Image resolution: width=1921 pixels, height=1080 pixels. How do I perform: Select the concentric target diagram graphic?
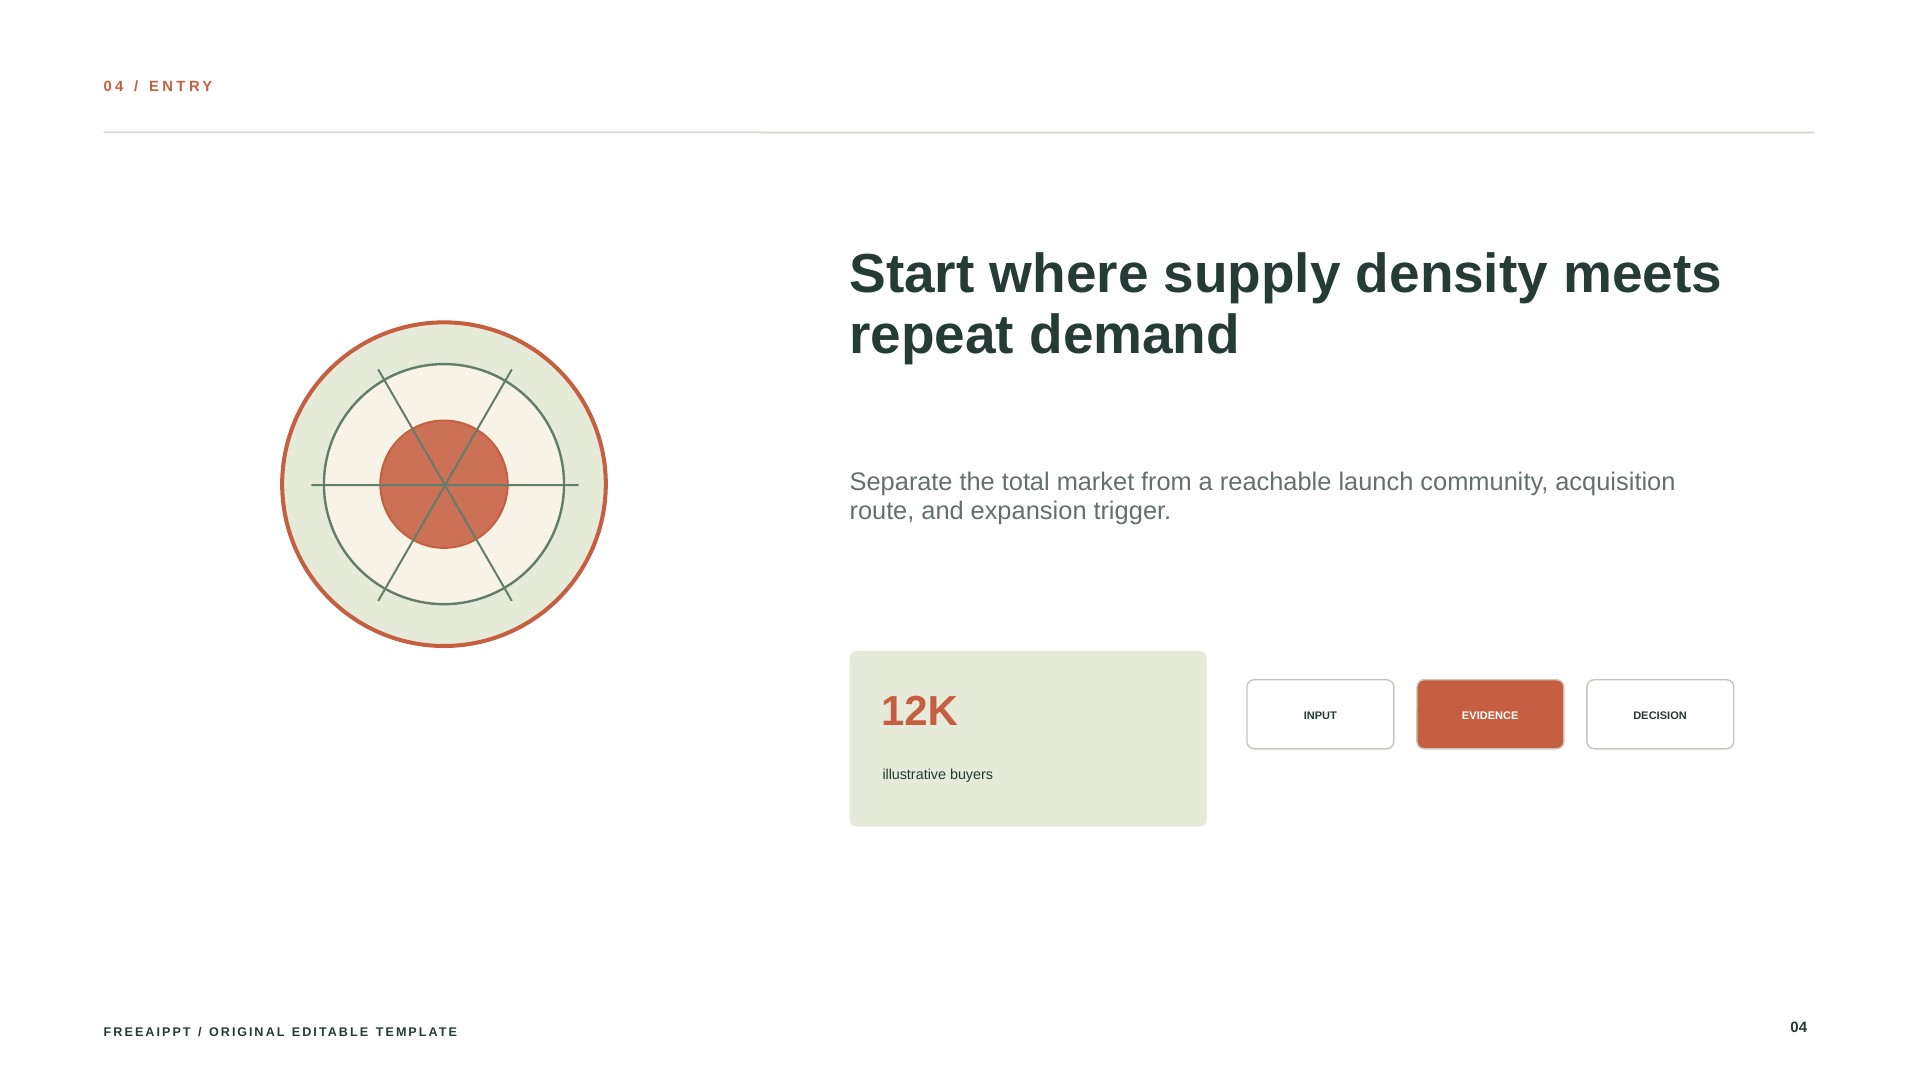pos(444,484)
